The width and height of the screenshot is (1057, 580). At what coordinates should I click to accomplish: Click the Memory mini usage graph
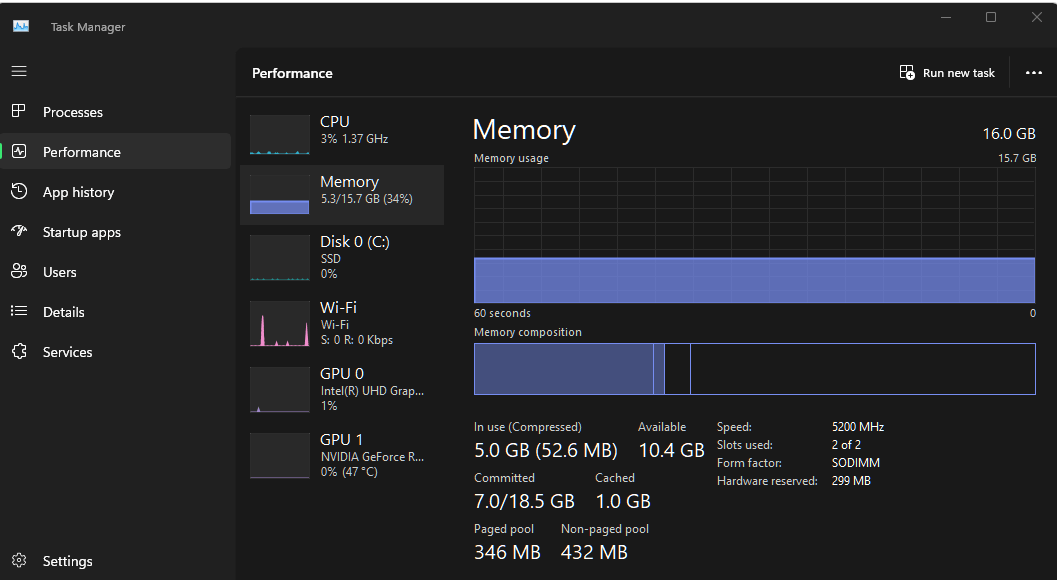(280, 194)
